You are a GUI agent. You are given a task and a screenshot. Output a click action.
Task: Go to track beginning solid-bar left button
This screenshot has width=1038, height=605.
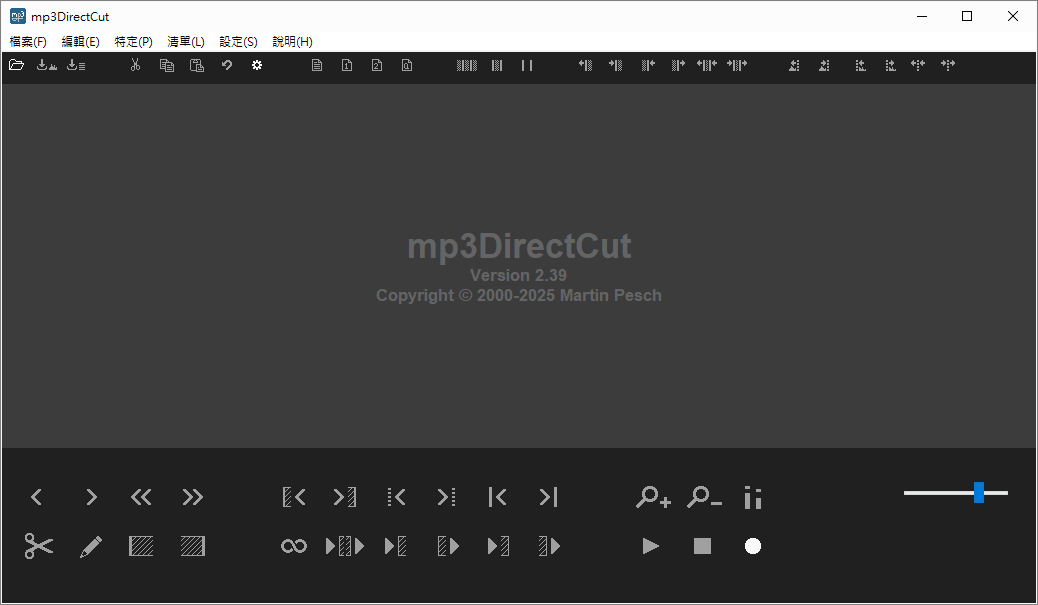tap(497, 497)
